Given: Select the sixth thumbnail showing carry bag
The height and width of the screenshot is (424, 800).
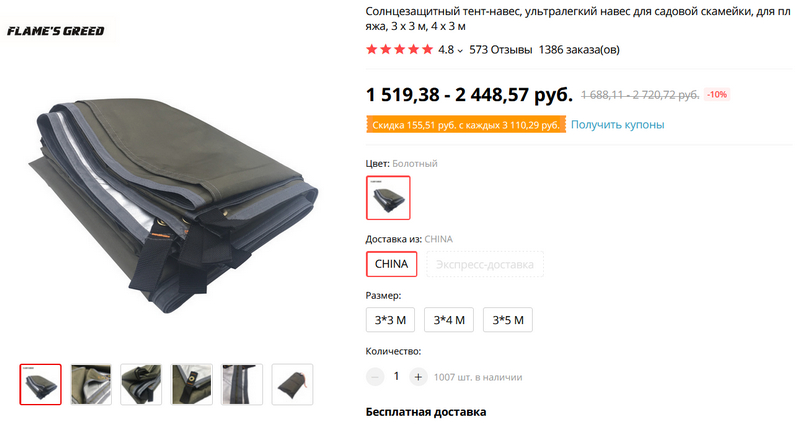Looking at the screenshot, I should (292, 384).
